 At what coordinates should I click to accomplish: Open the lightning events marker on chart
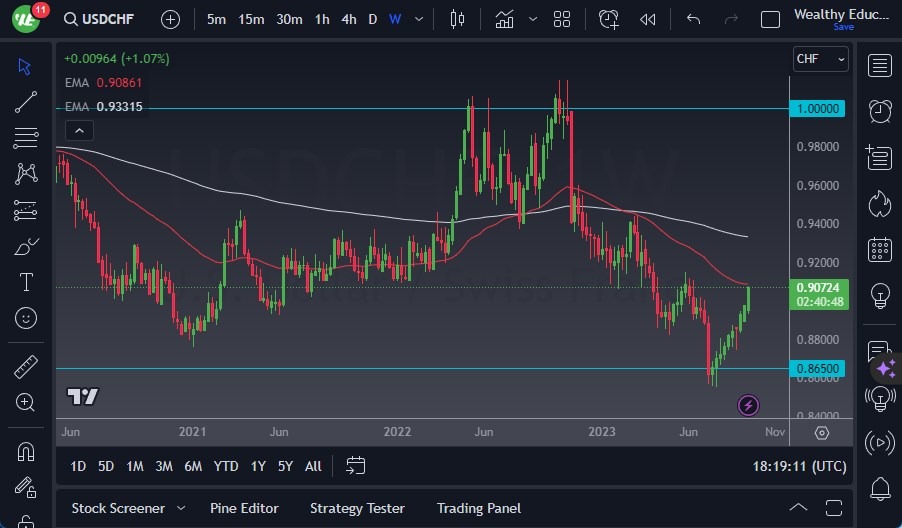(748, 405)
